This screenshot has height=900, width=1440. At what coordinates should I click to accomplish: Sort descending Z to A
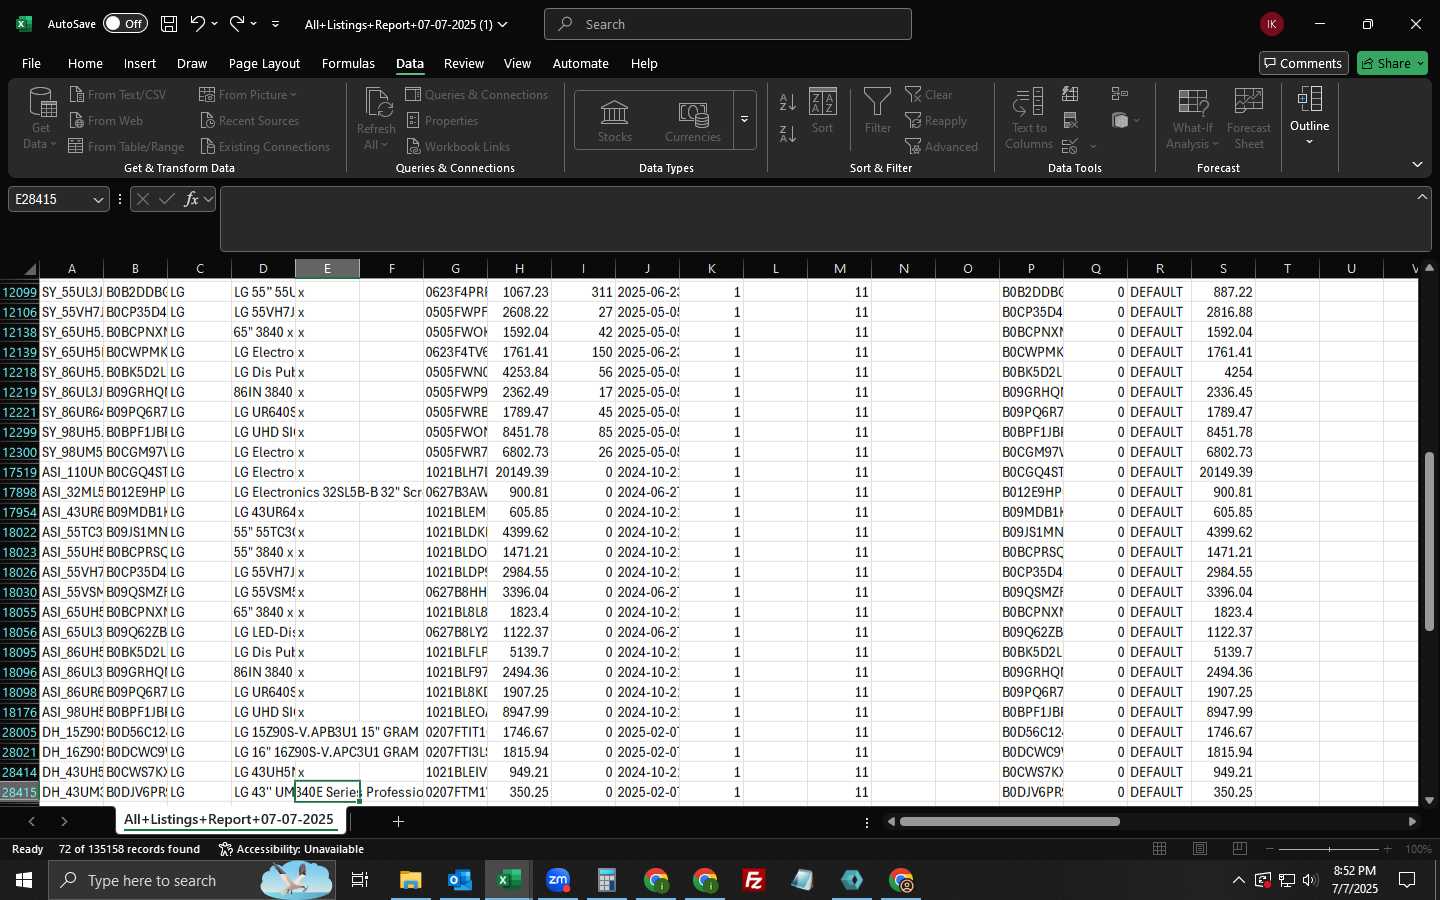click(x=788, y=134)
